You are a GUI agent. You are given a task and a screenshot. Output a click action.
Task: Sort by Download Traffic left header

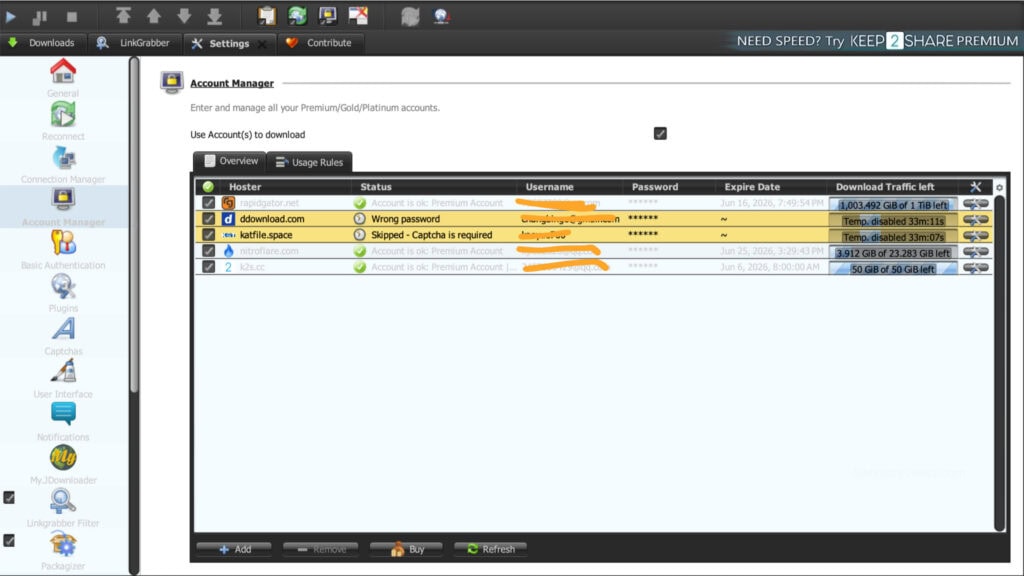pyautogui.click(x=893, y=187)
